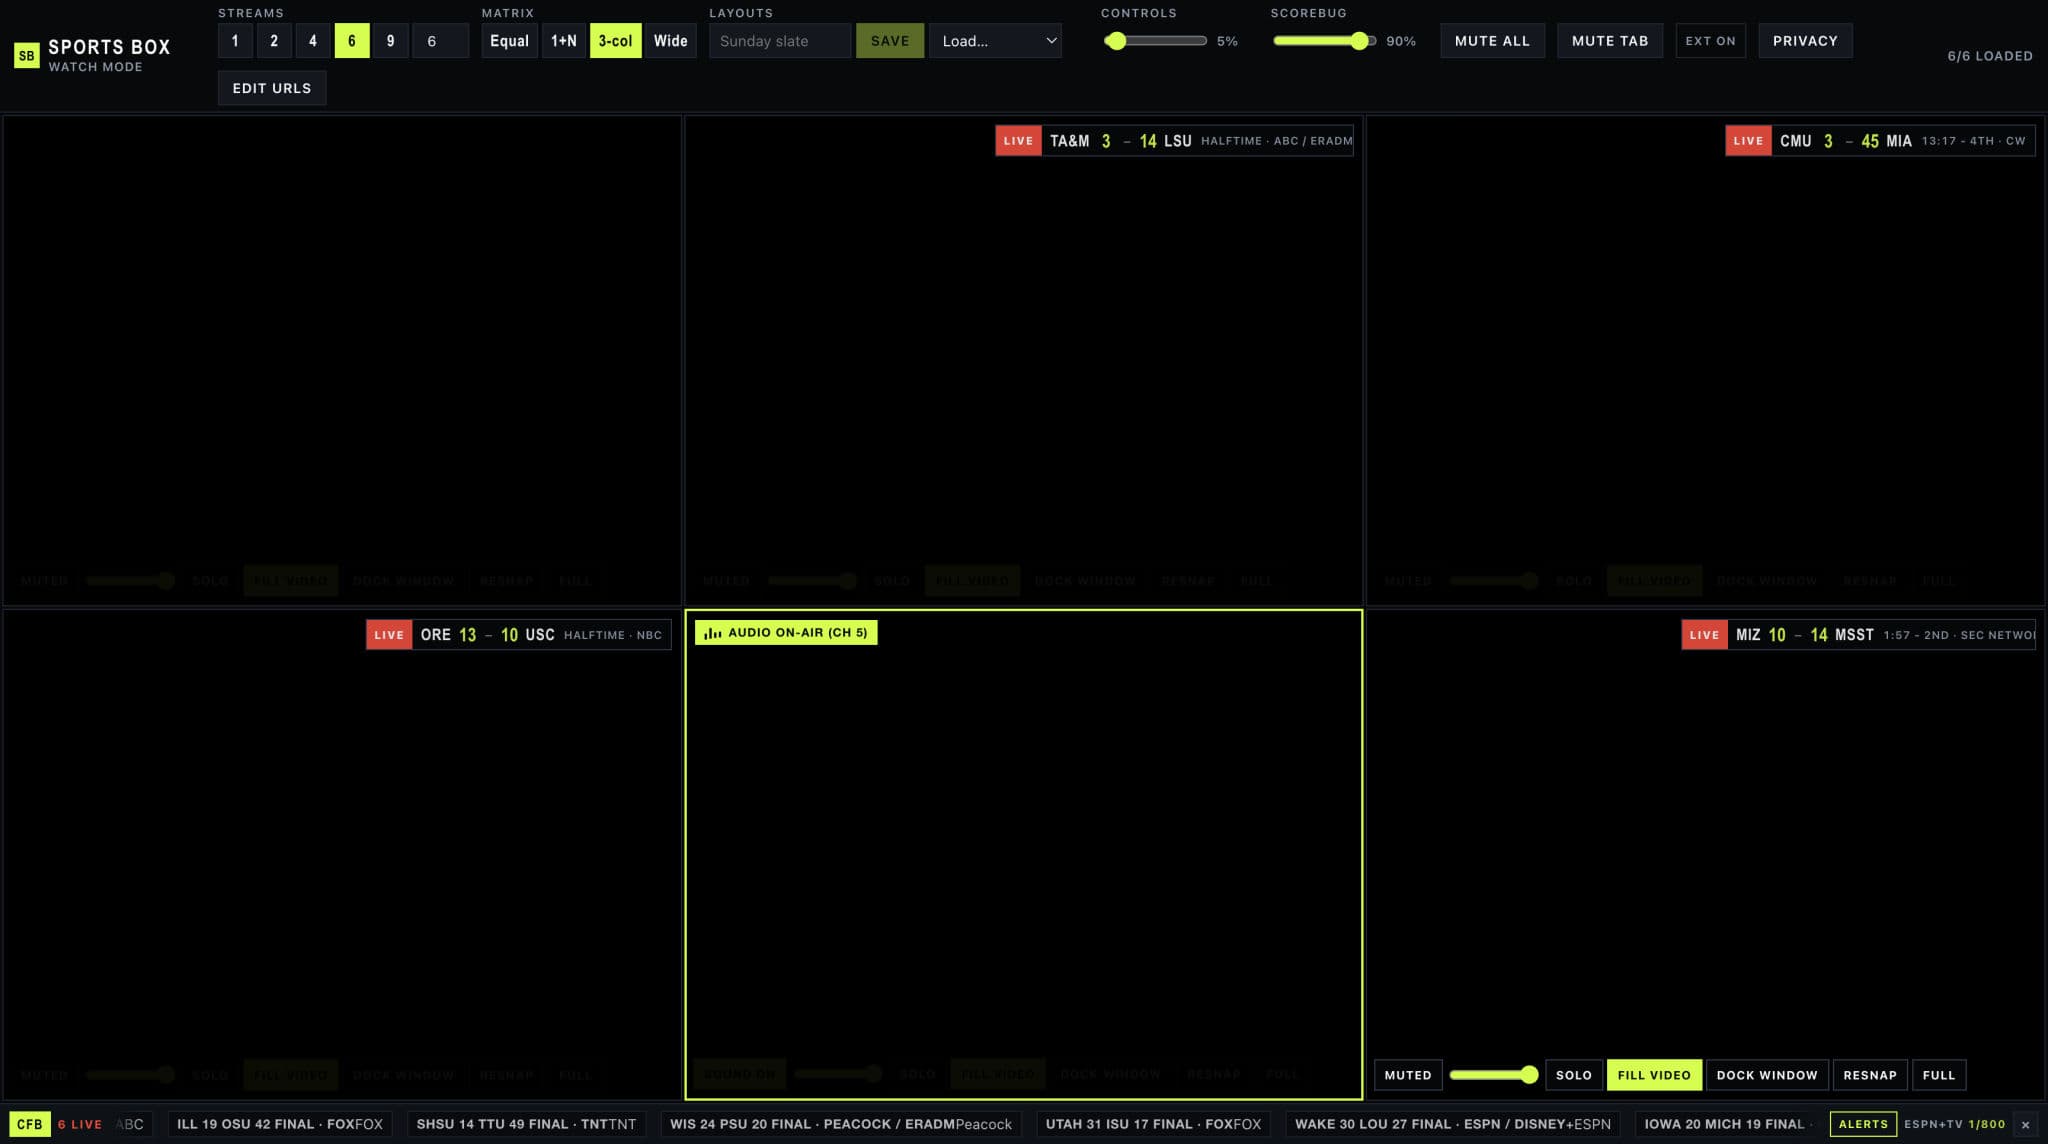Switch matrix to Wide layout
Screen dimensions: 2048x1144
click(670, 41)
